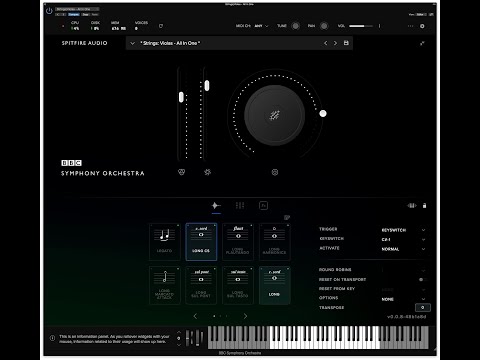Screen dimensions: 480x360
Task: Toggle the bottom-row Long tile corner indicator
Action: [x=288, y=269]
